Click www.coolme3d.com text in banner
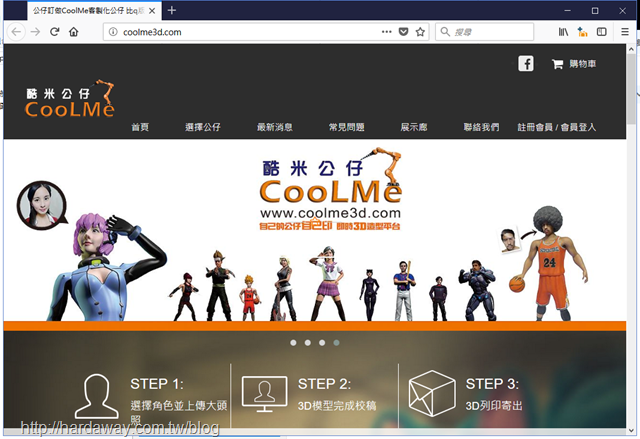 (330, 213)
